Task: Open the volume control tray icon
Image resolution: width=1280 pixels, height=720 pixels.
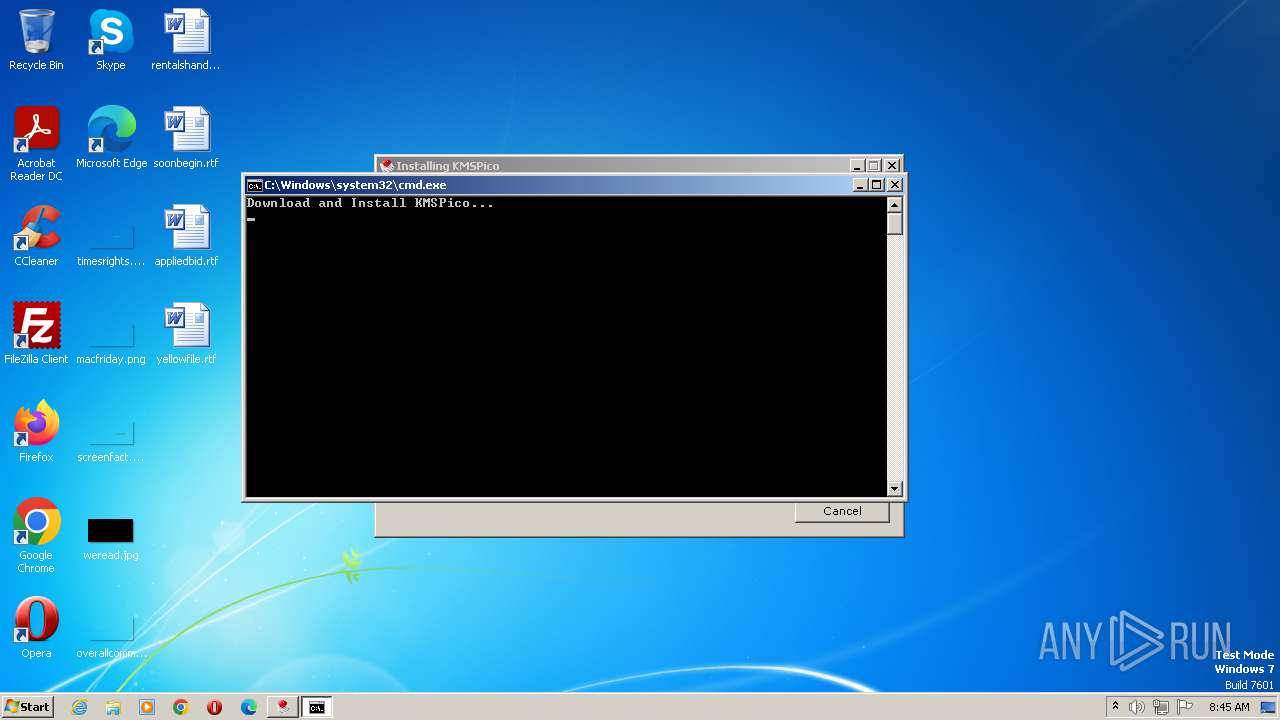Action: tap(1137, 707)
